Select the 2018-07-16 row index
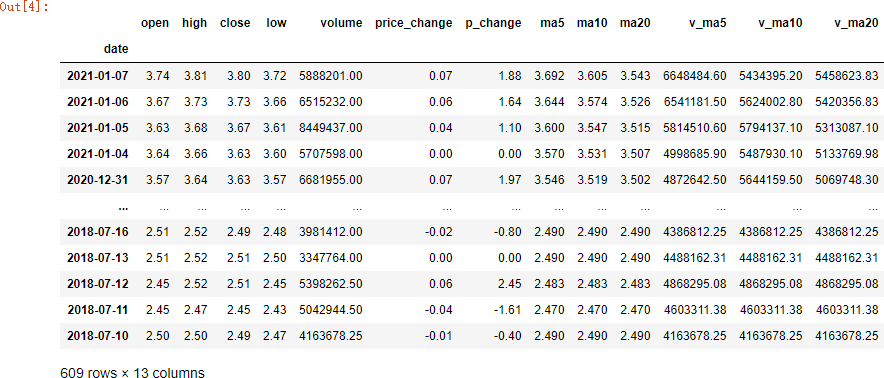Screen dimensions: 884x378 [98, 232]
